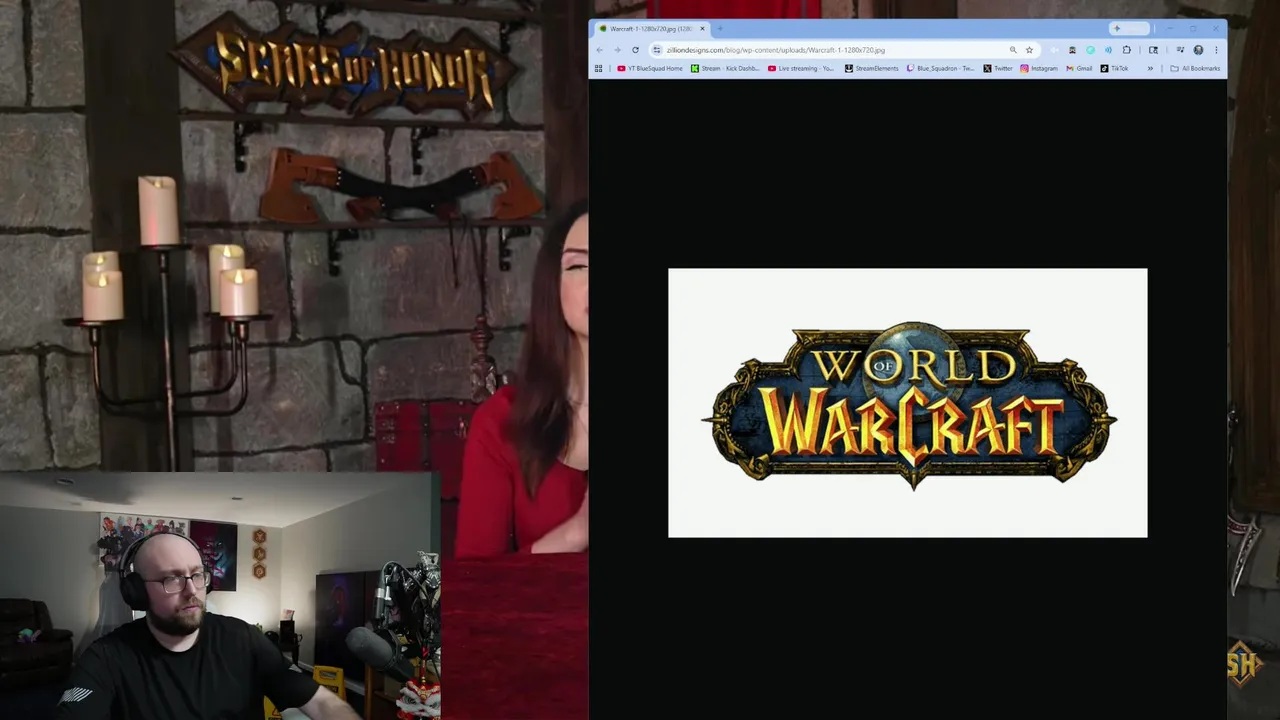Viewport: 1280px width, 720px height.
Task: Select the zilliondesigns.com address bar URL
Action: coord(775,50)
